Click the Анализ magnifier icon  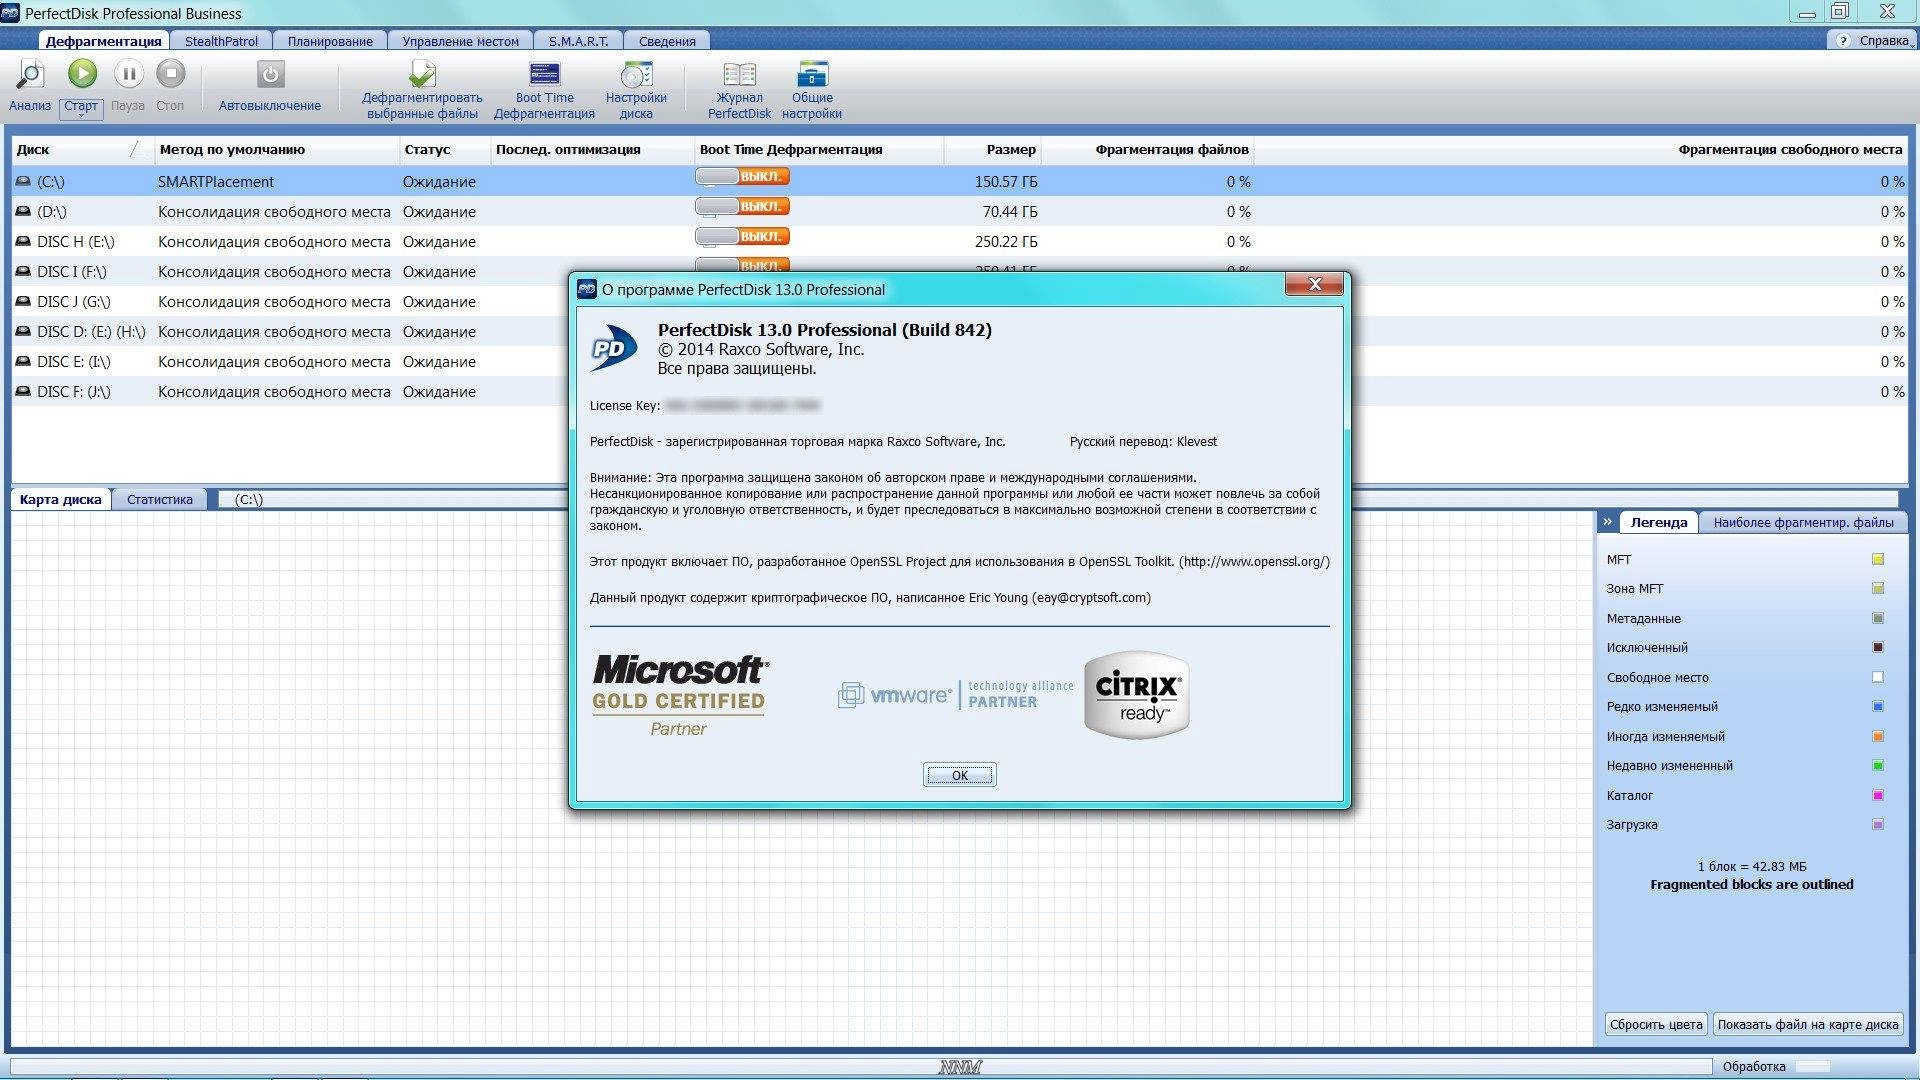pyautogui.click(x=30, y=74)
